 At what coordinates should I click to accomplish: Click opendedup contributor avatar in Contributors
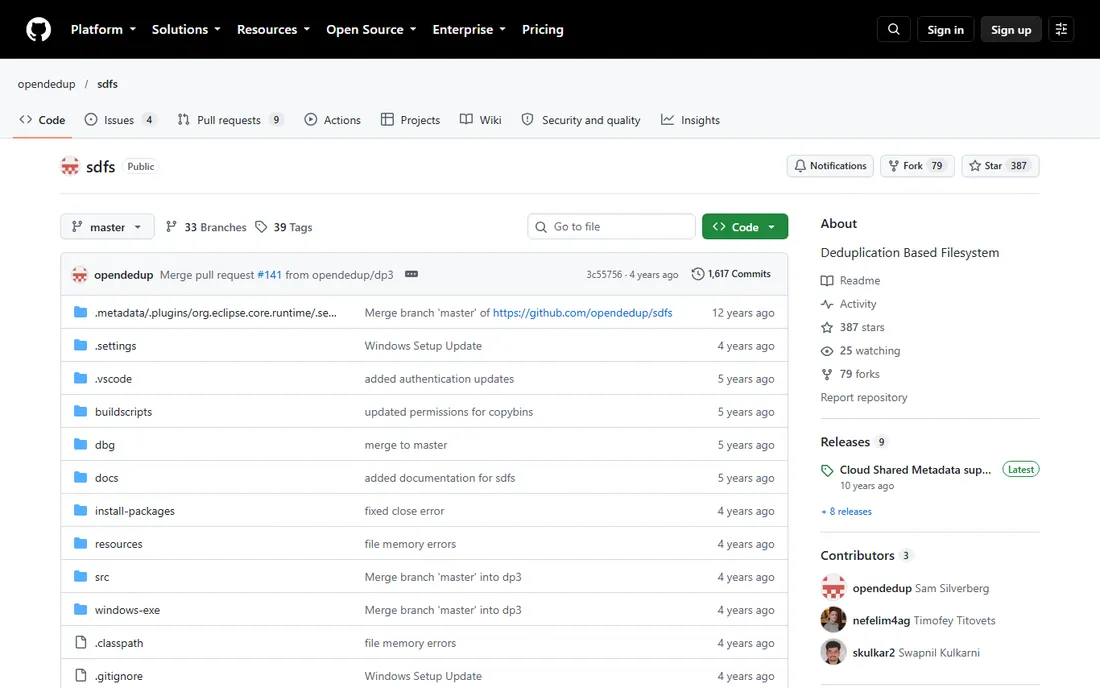[833, 588]
